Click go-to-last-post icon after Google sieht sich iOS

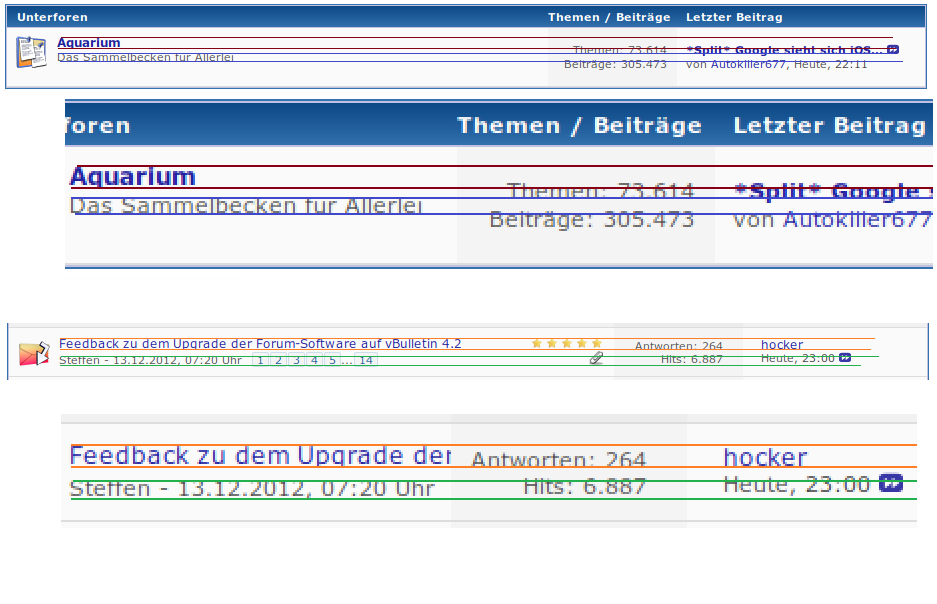tap(893, 50)
